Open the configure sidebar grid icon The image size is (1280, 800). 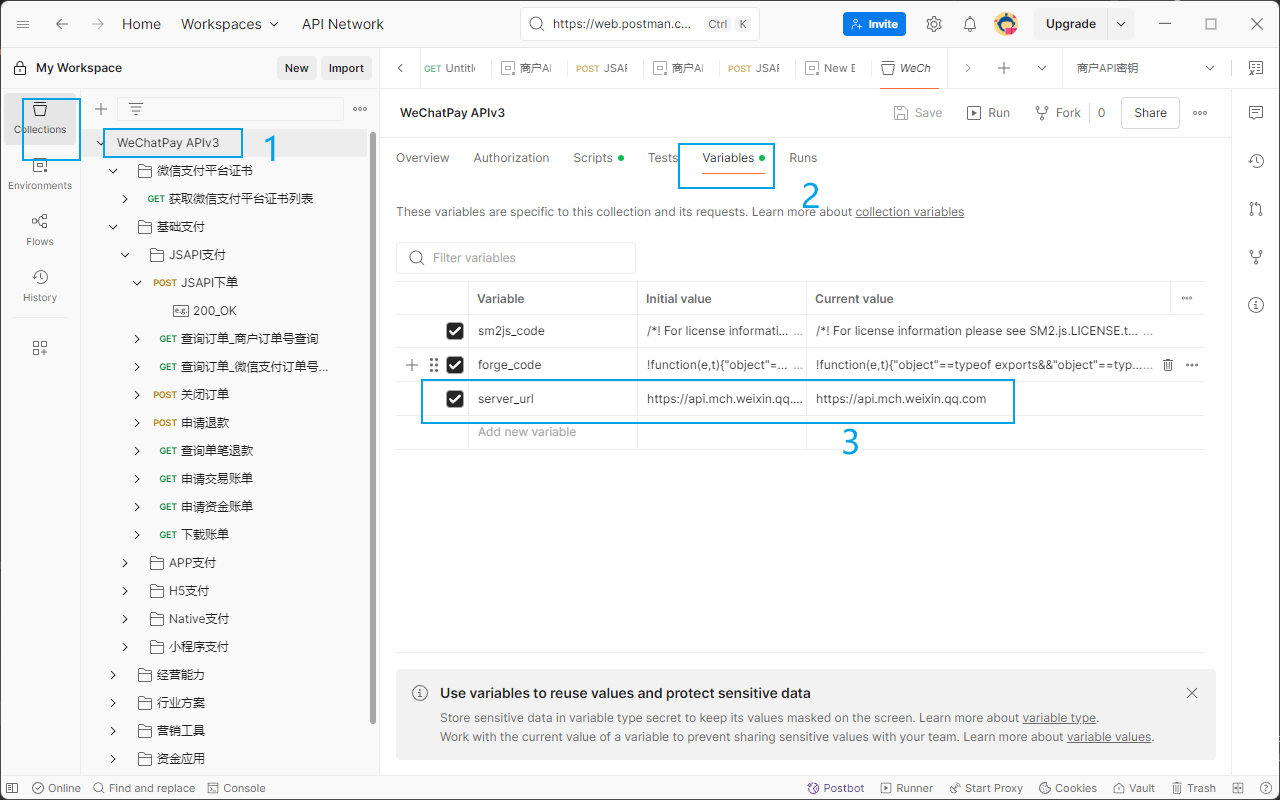40,348
